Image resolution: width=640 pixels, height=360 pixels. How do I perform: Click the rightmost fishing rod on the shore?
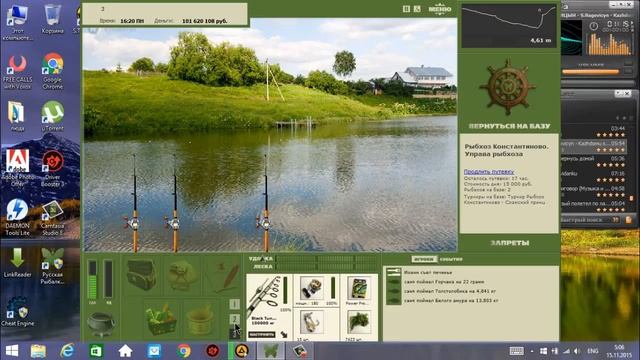pyautogui.click(x=266, y=204)
